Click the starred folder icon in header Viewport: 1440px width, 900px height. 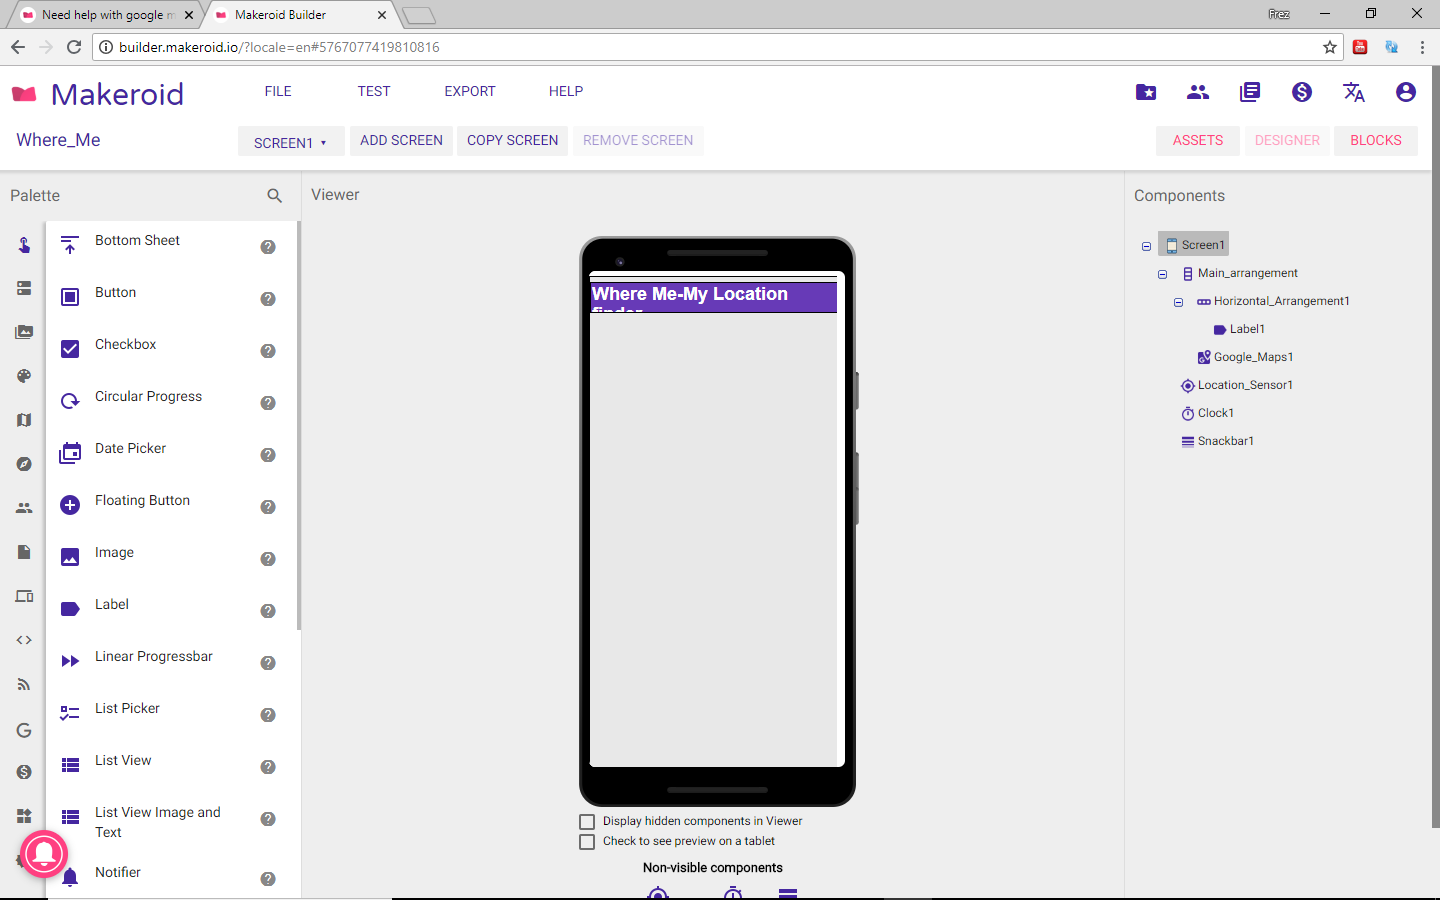1146,92
